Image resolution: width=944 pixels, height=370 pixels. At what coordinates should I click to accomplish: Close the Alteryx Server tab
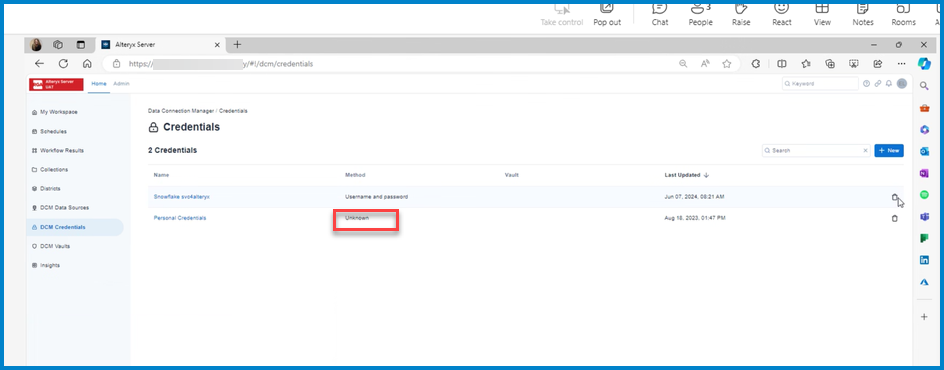(217, 45)
